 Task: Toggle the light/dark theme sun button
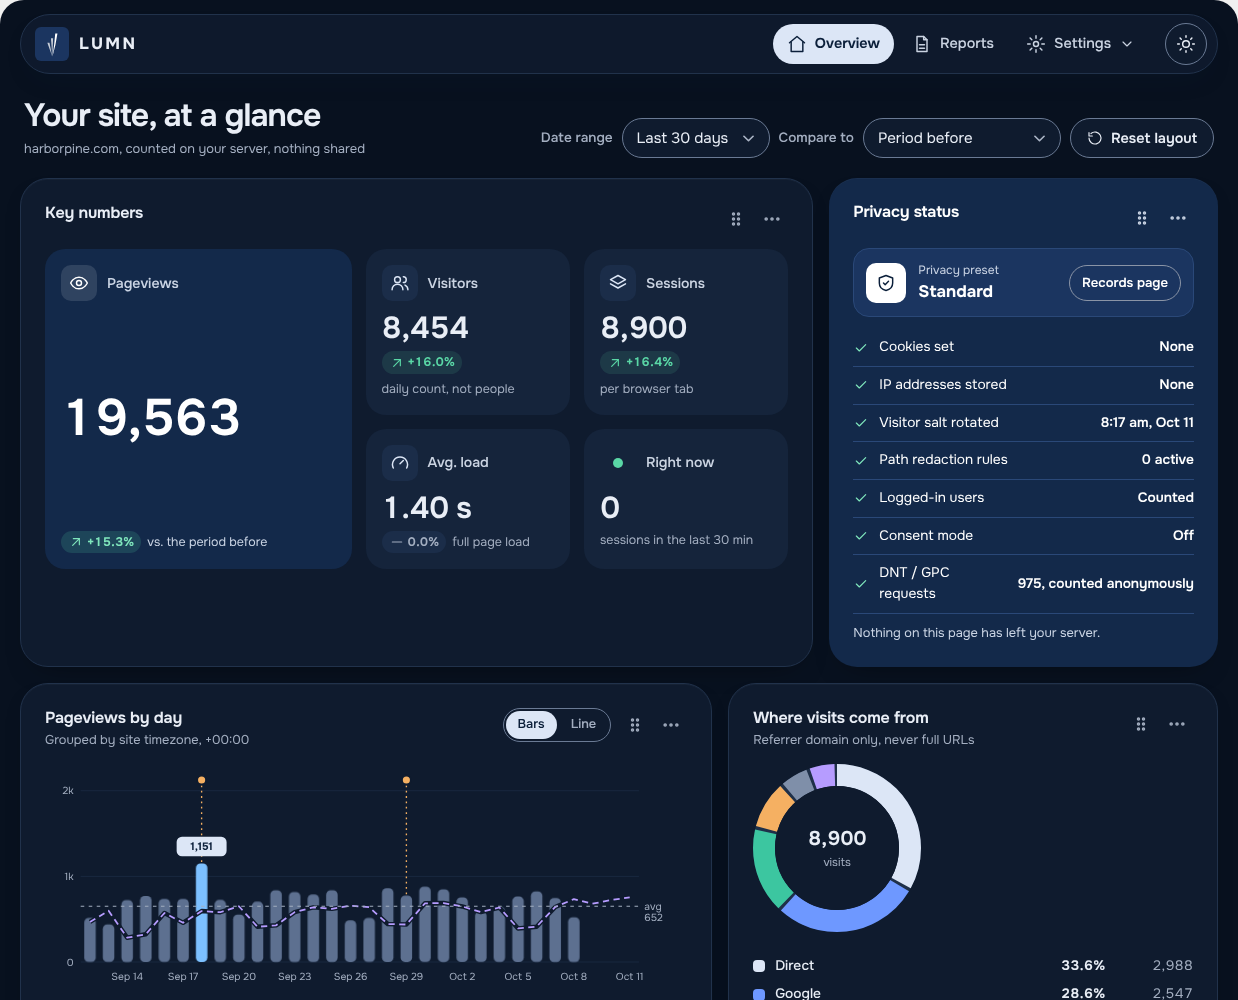pos(1186,44)
